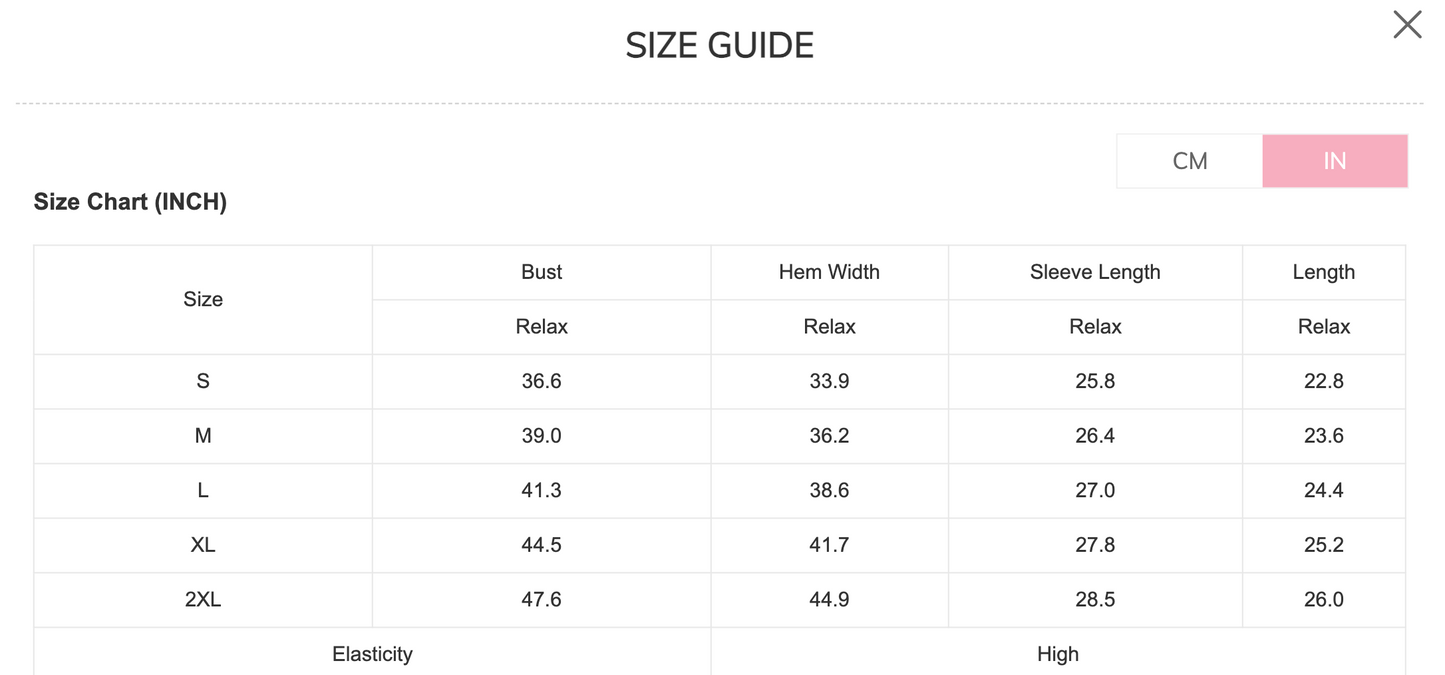1445x675 pixels.
Task: Click the Size Guide title
Action: [720, 46]
